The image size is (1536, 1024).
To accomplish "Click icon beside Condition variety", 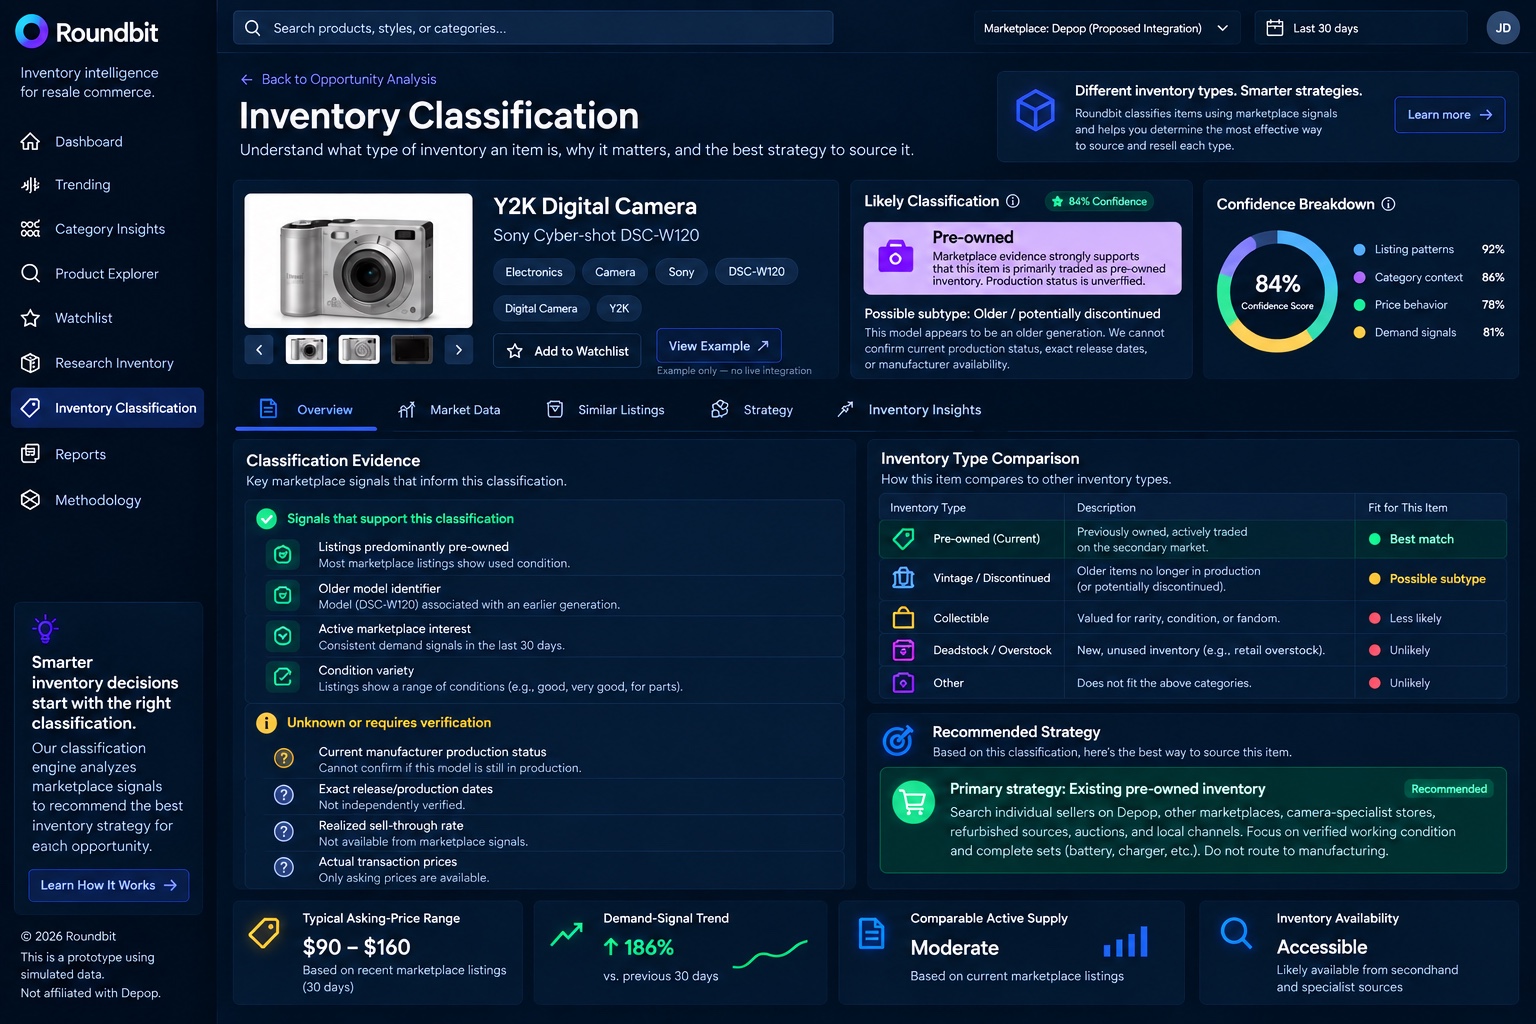I will 283,677.
